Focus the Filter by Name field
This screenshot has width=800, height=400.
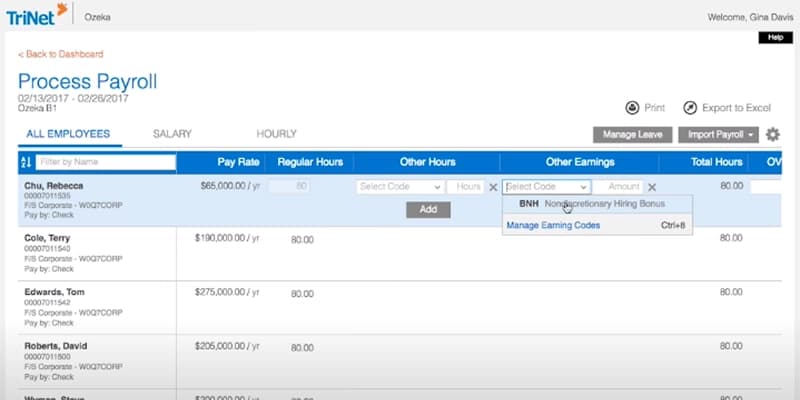coord(106,162)
